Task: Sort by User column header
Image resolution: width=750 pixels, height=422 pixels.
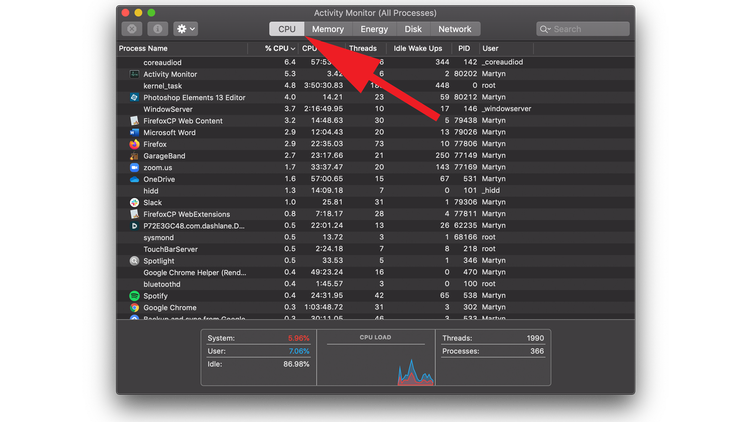Action: (x=490, y=48)
